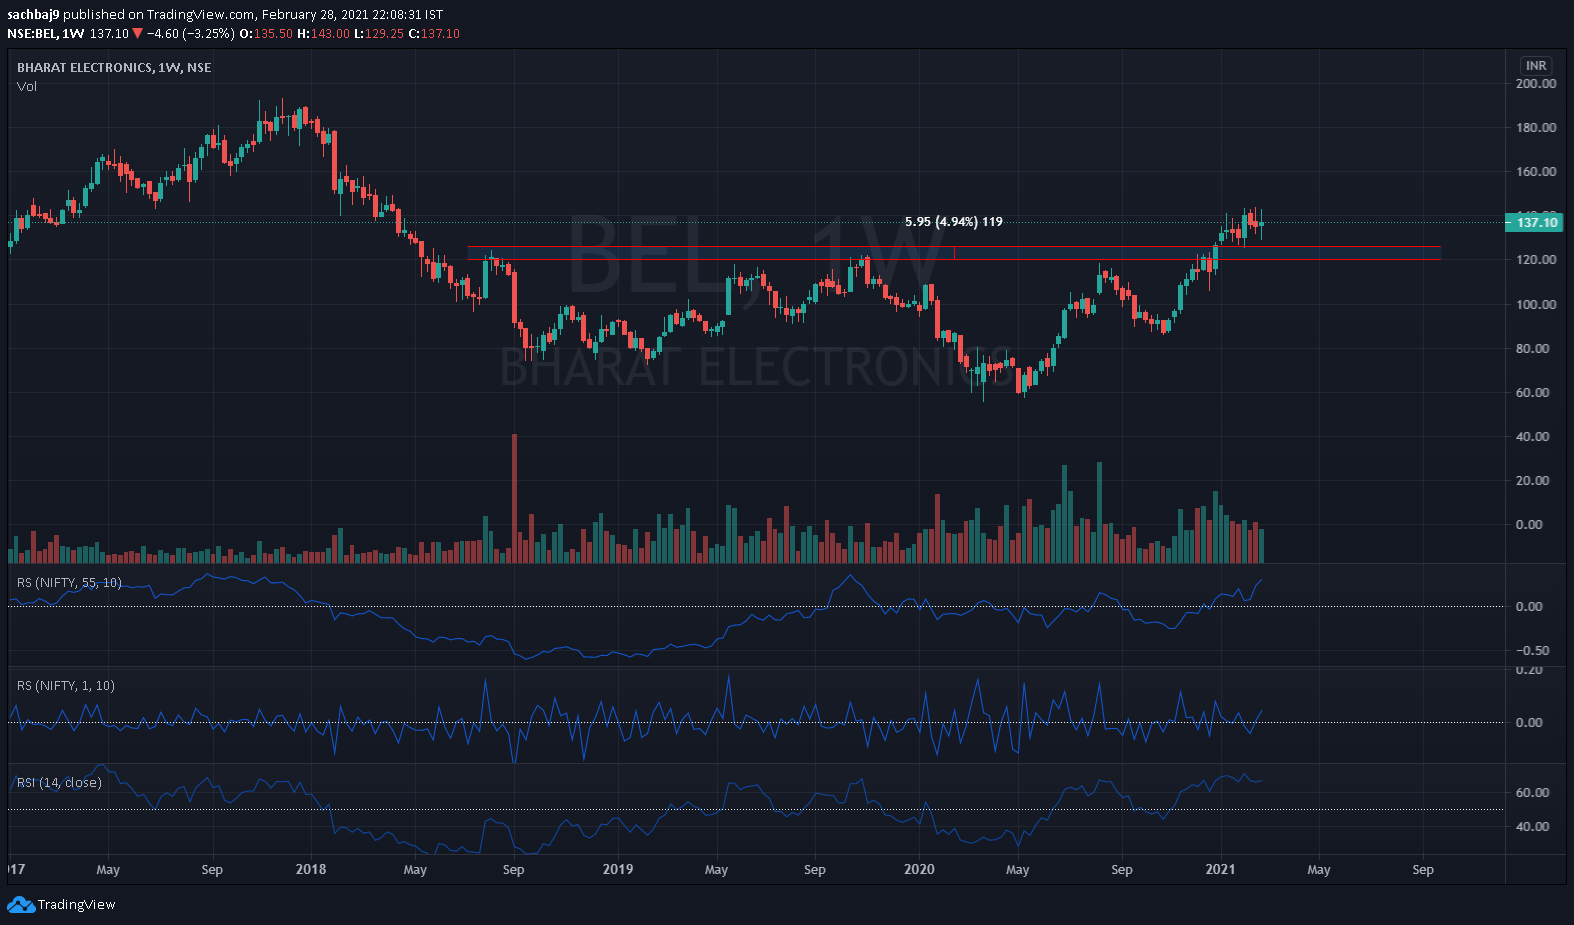Click the 2019 time axis label
1574x925 pixels.
[618, 869]
